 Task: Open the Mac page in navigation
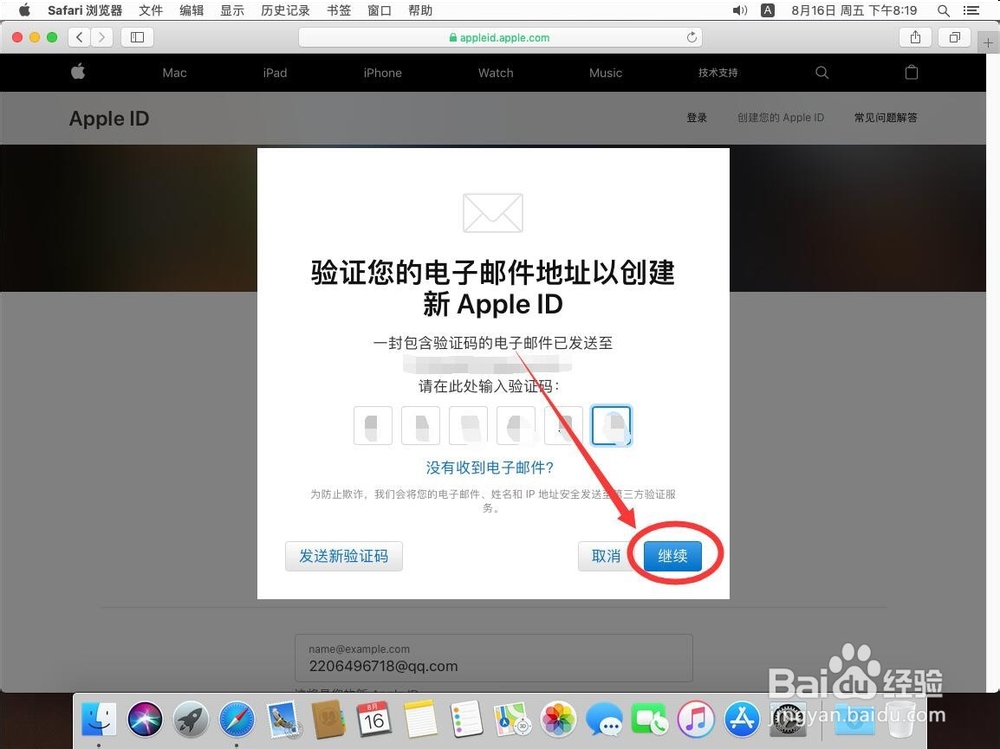coord(174,73)
